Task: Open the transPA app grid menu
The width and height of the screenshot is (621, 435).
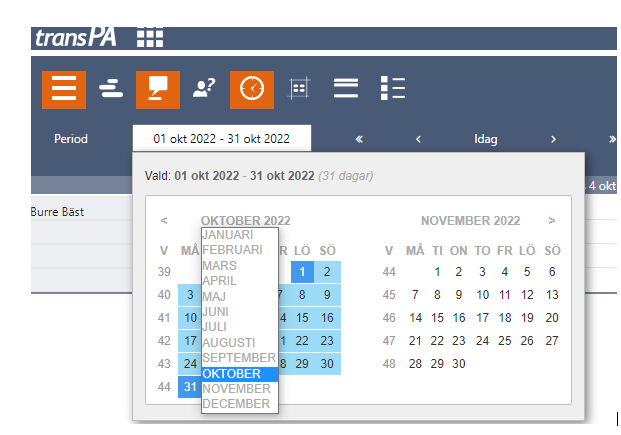Action: pos(150,38)
